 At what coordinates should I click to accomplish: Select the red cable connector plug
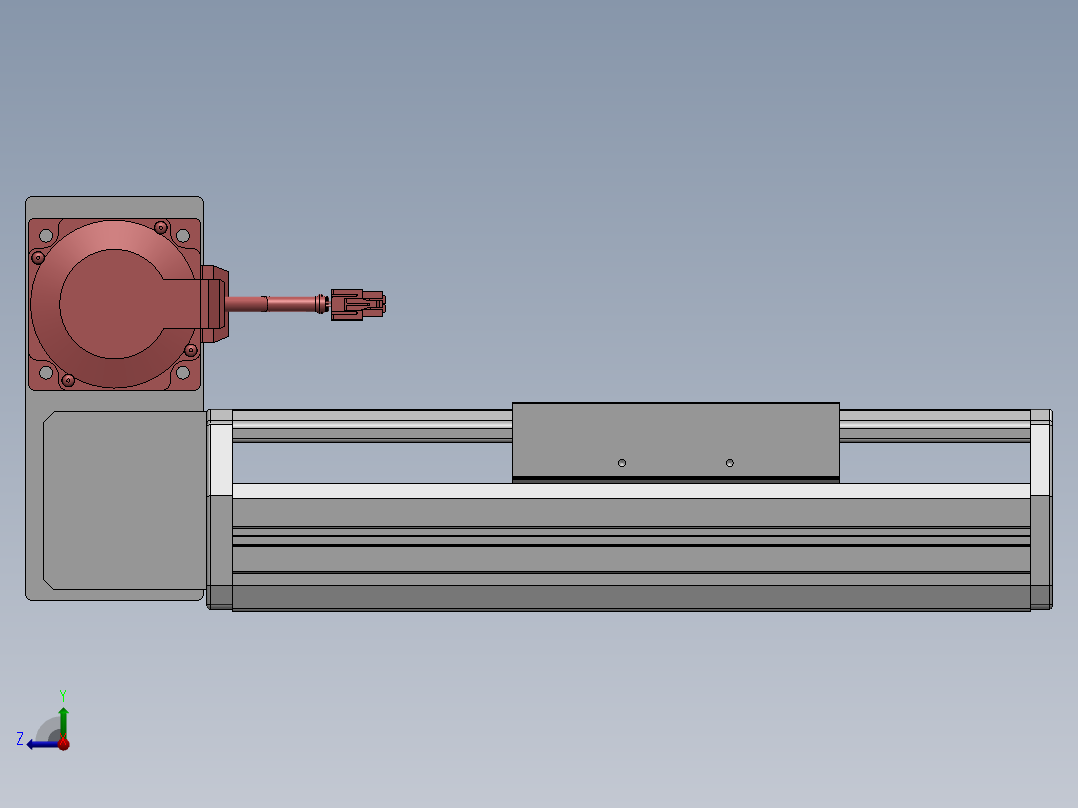tap(358, 305)
